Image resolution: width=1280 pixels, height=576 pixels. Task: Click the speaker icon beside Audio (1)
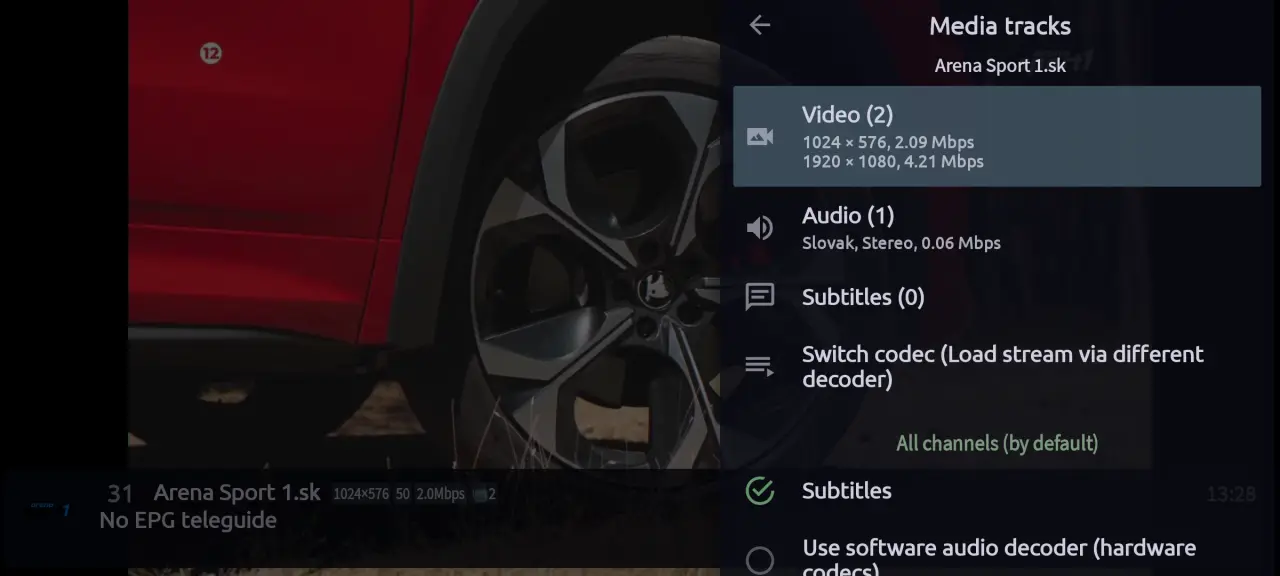[x=760, y=228]
